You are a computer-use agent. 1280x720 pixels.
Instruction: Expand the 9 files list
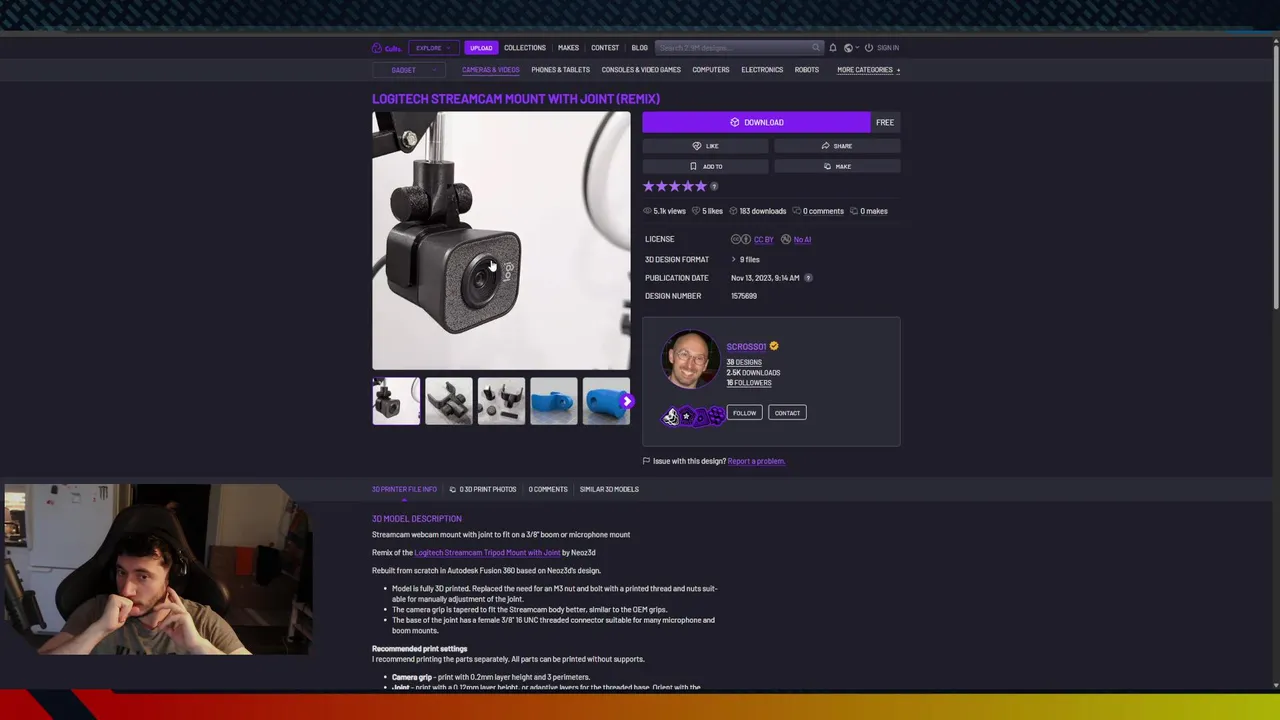(745, 259)
